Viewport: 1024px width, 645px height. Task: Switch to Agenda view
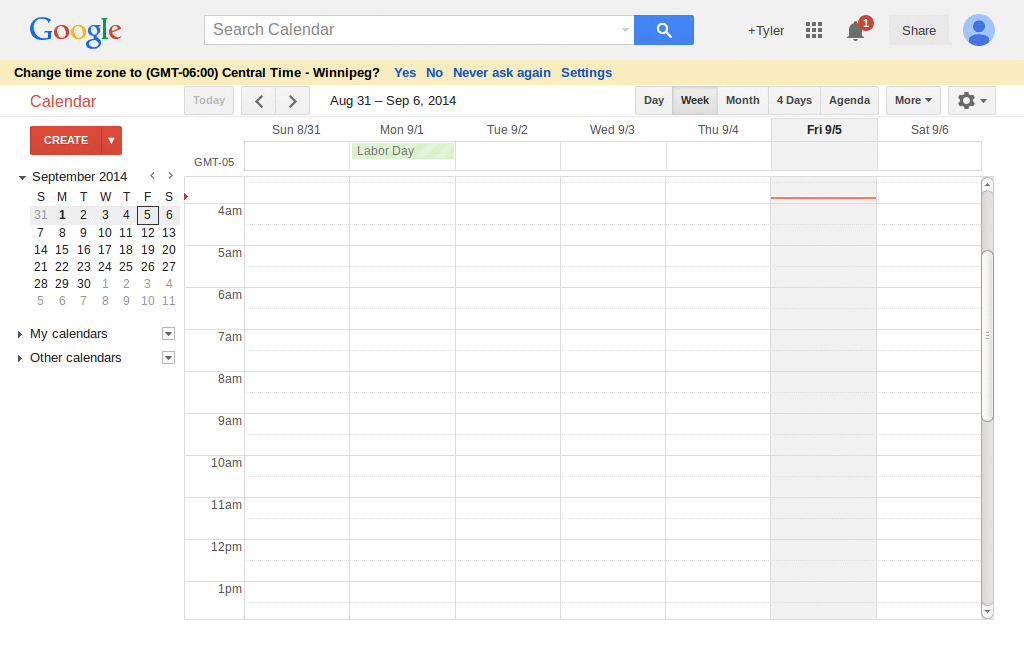849,100
